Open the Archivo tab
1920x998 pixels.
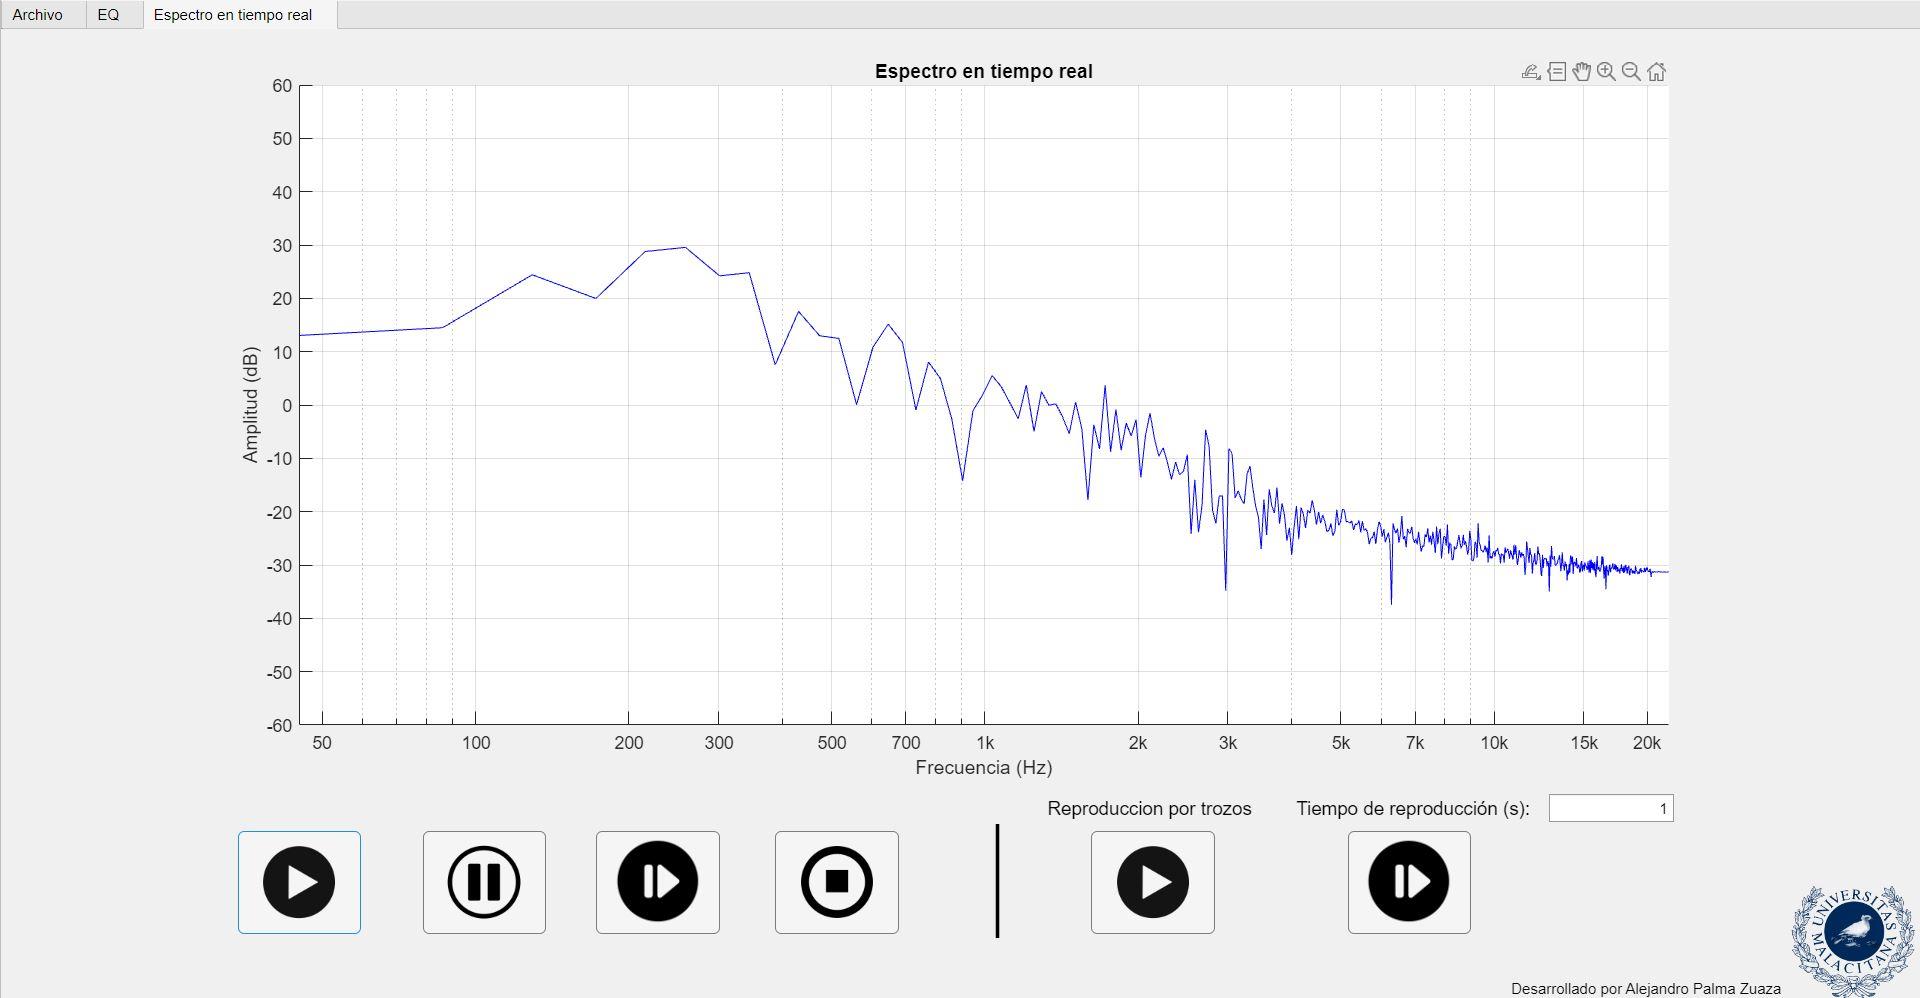tap(37, 15)
